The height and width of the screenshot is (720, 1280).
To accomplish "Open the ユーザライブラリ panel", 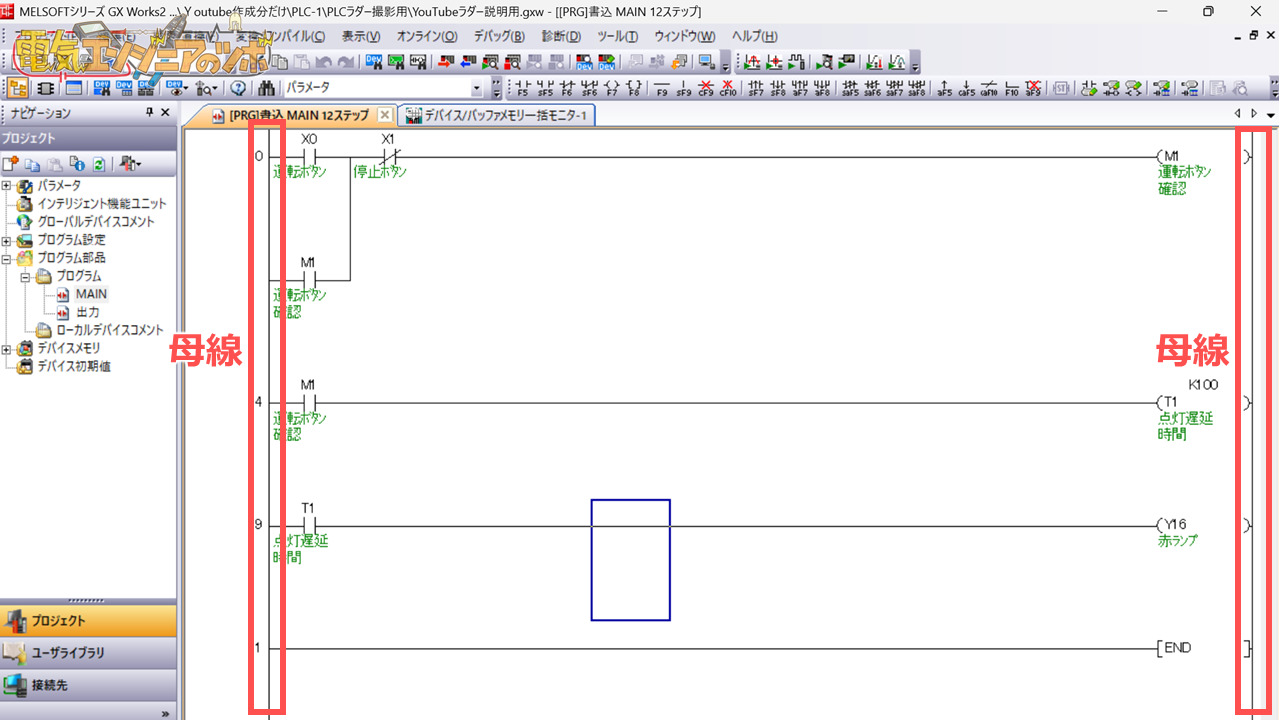I will coord(68,653).
